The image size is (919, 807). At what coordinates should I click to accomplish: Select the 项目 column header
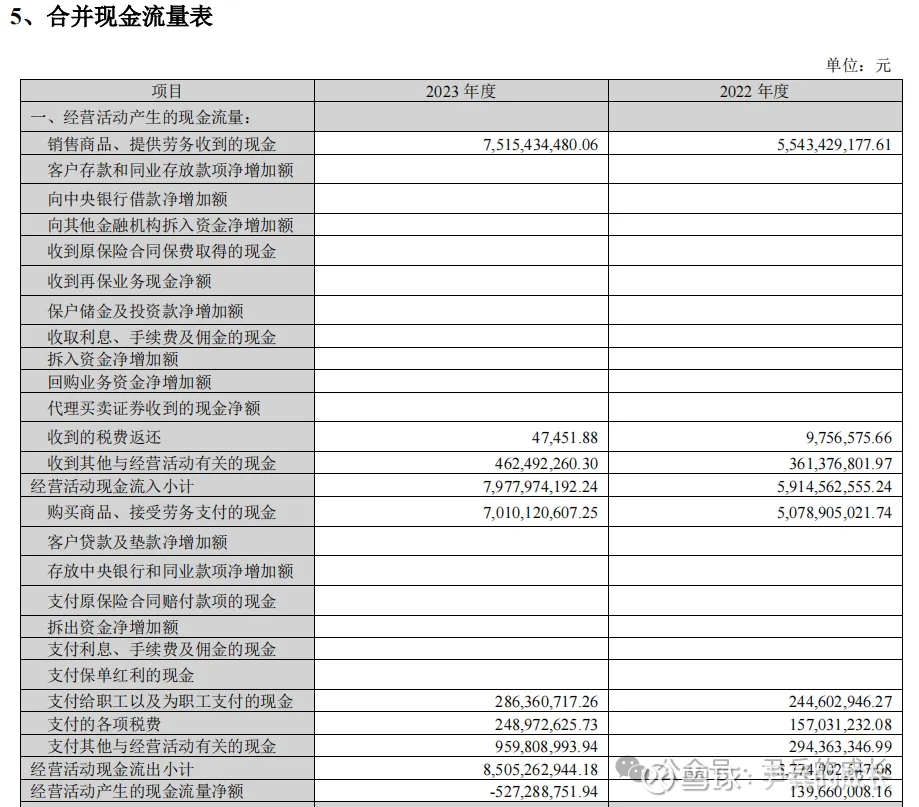pos(167,91)
